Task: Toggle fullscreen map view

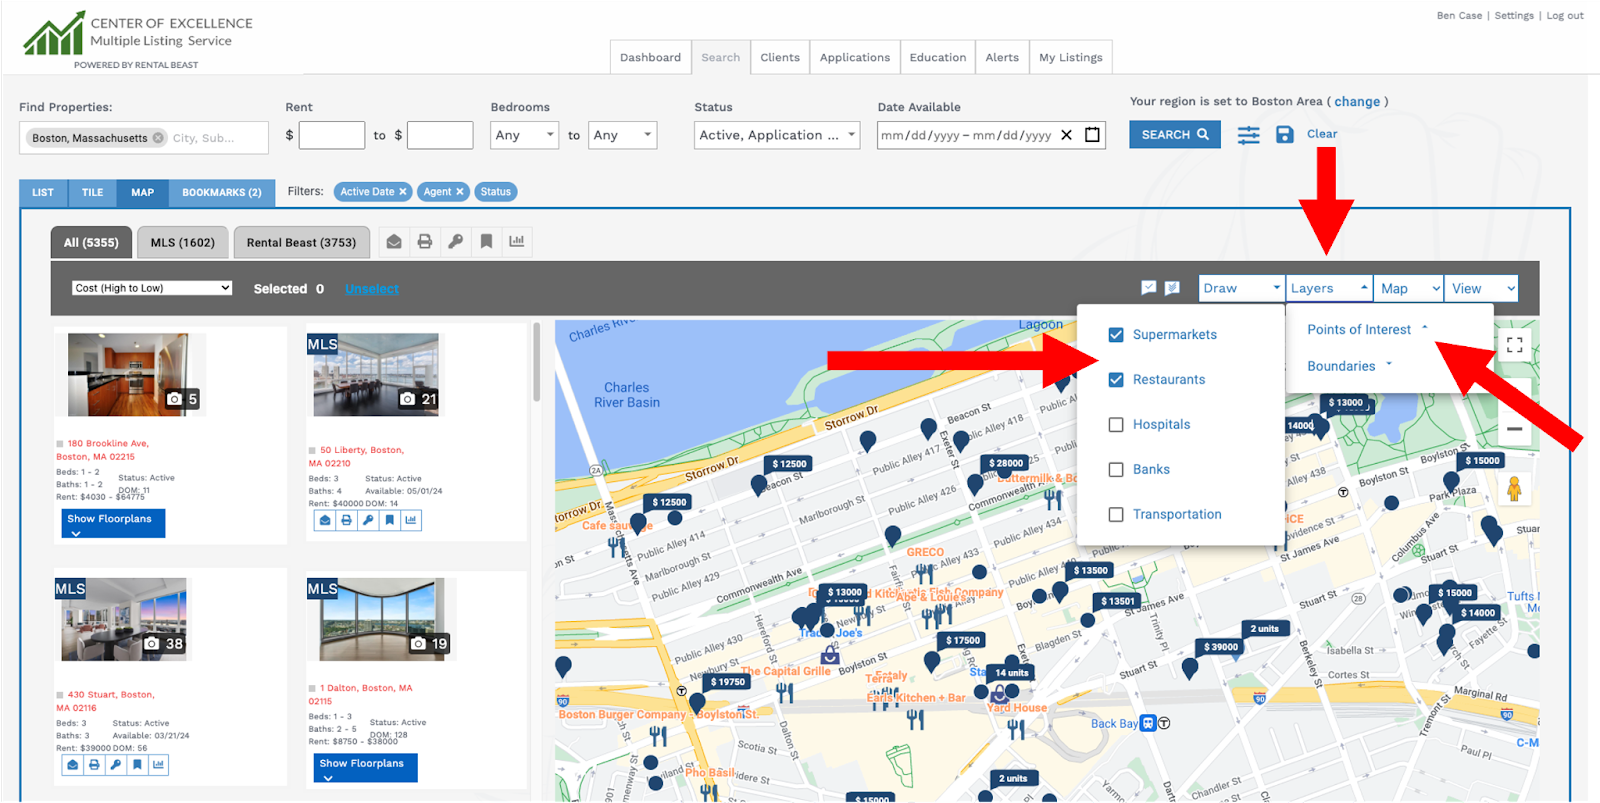Action: [1514, 344]
